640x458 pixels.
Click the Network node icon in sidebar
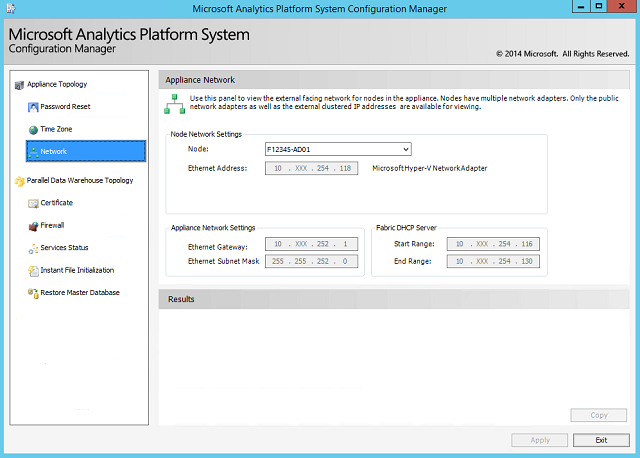click(x=33, y=152)
